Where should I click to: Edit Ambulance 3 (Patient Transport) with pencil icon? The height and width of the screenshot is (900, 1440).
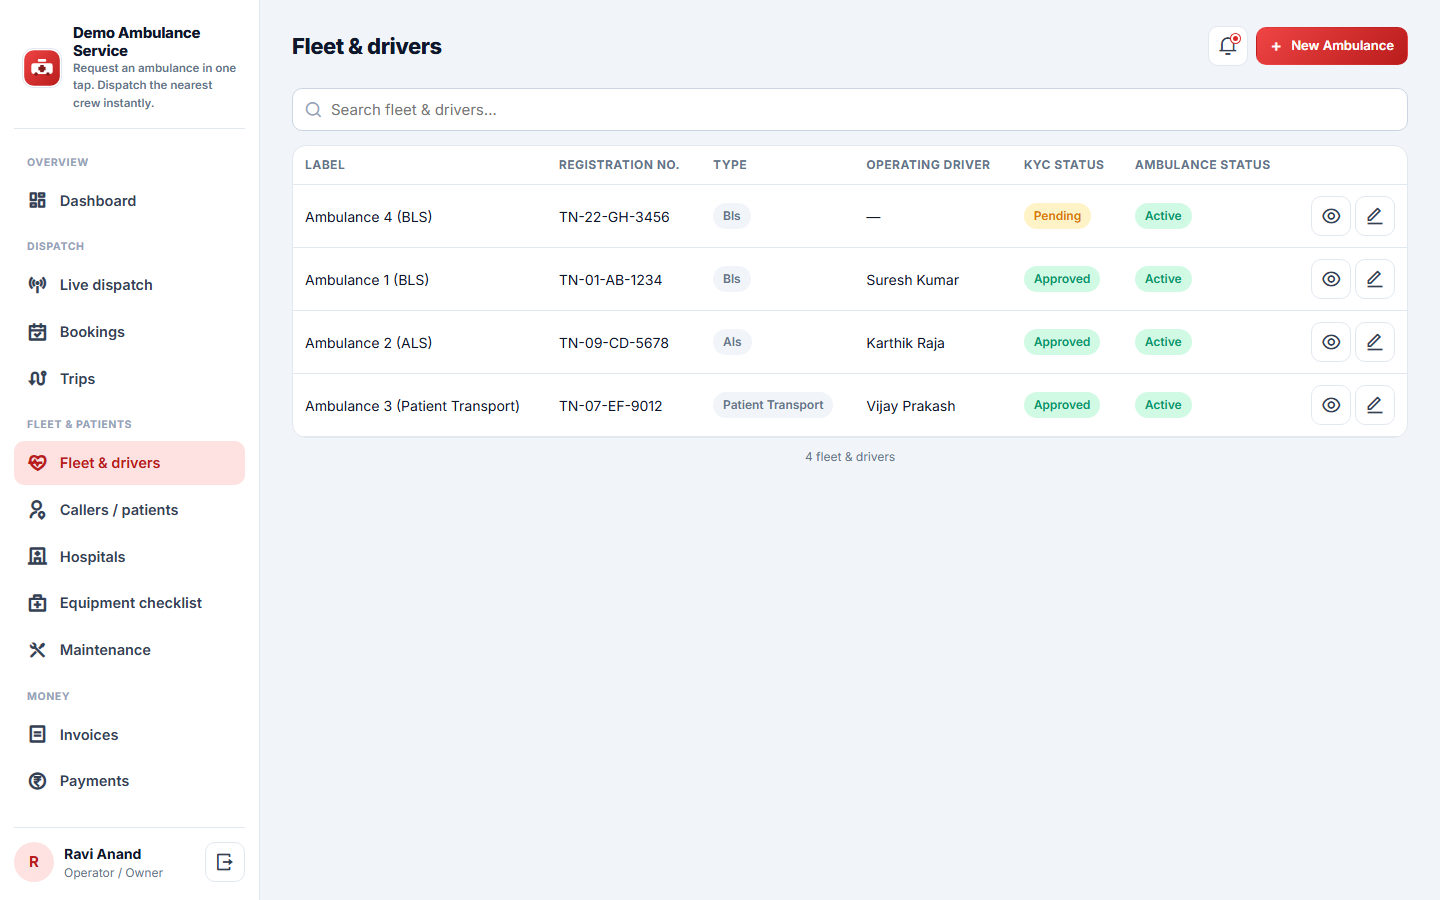(1375, 405)
